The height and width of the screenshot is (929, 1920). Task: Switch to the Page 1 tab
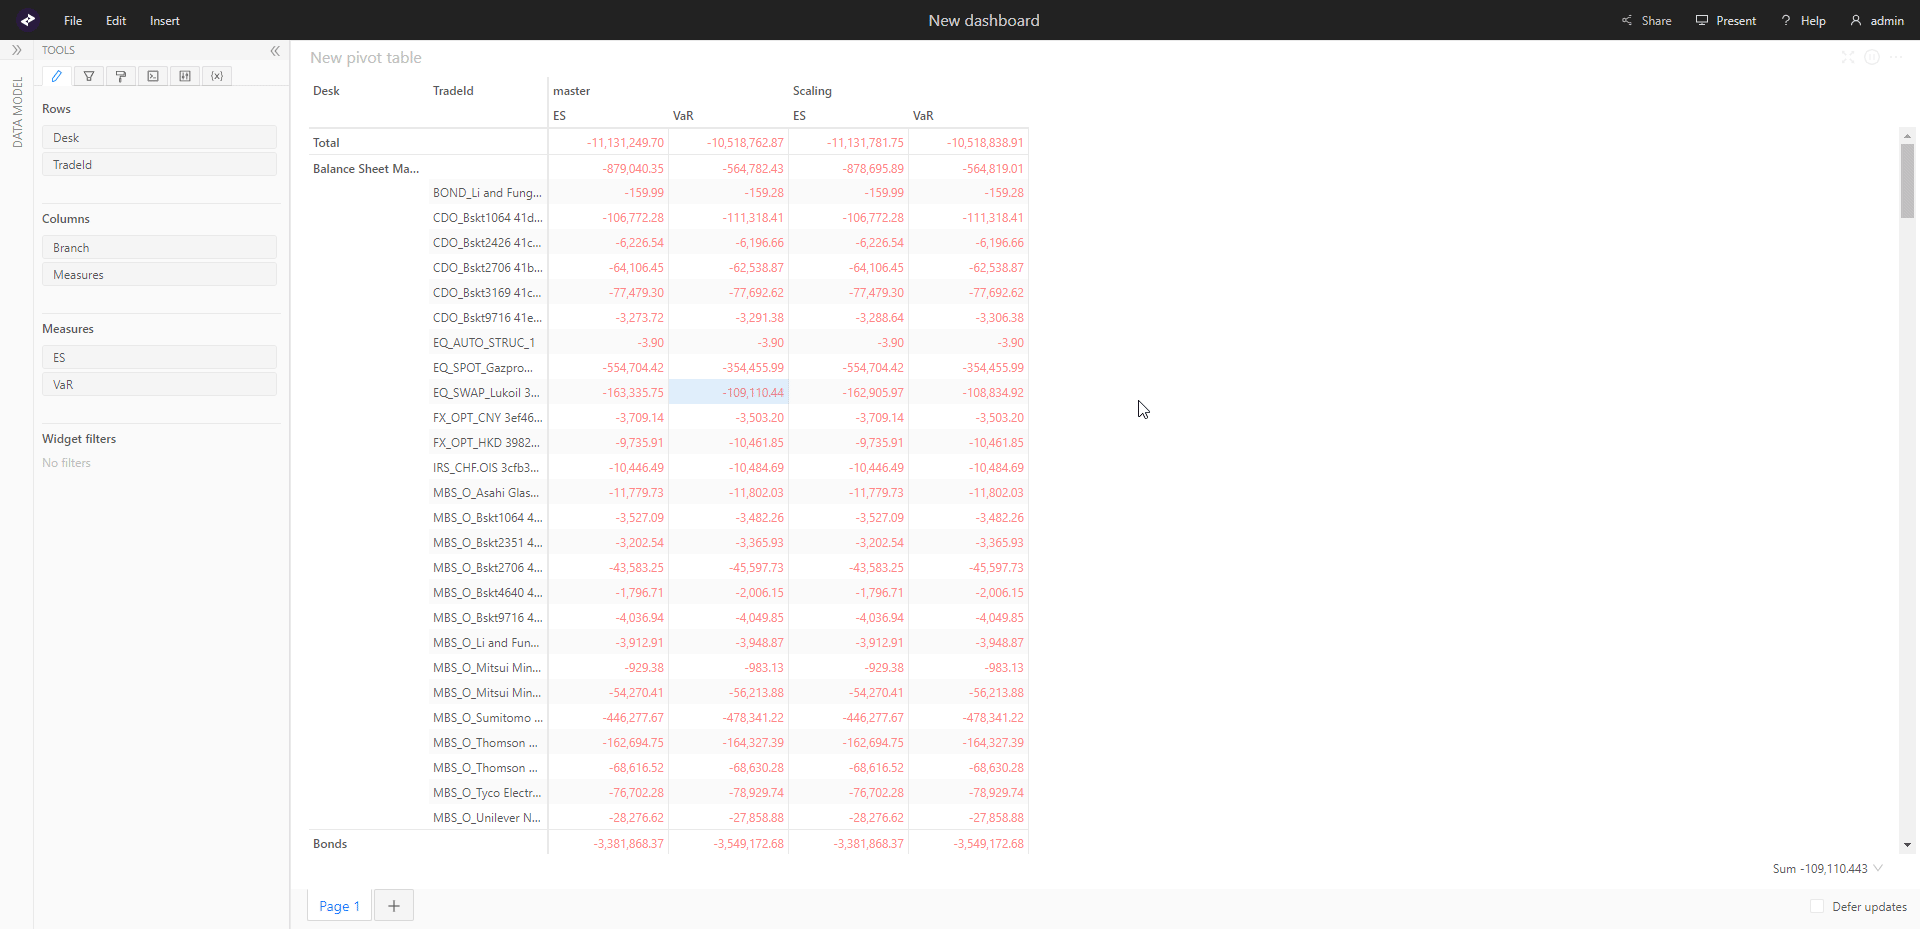(x=338, y=905)
